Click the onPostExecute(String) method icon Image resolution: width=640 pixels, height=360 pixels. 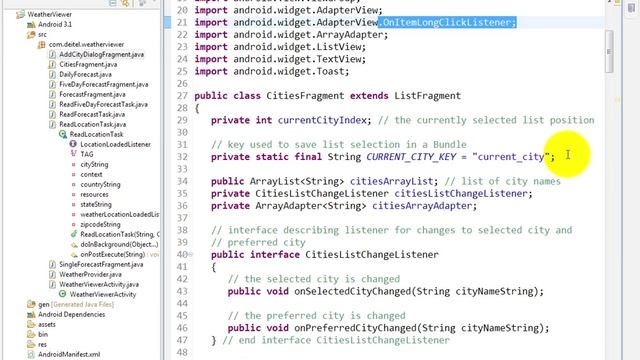[73, 254]
